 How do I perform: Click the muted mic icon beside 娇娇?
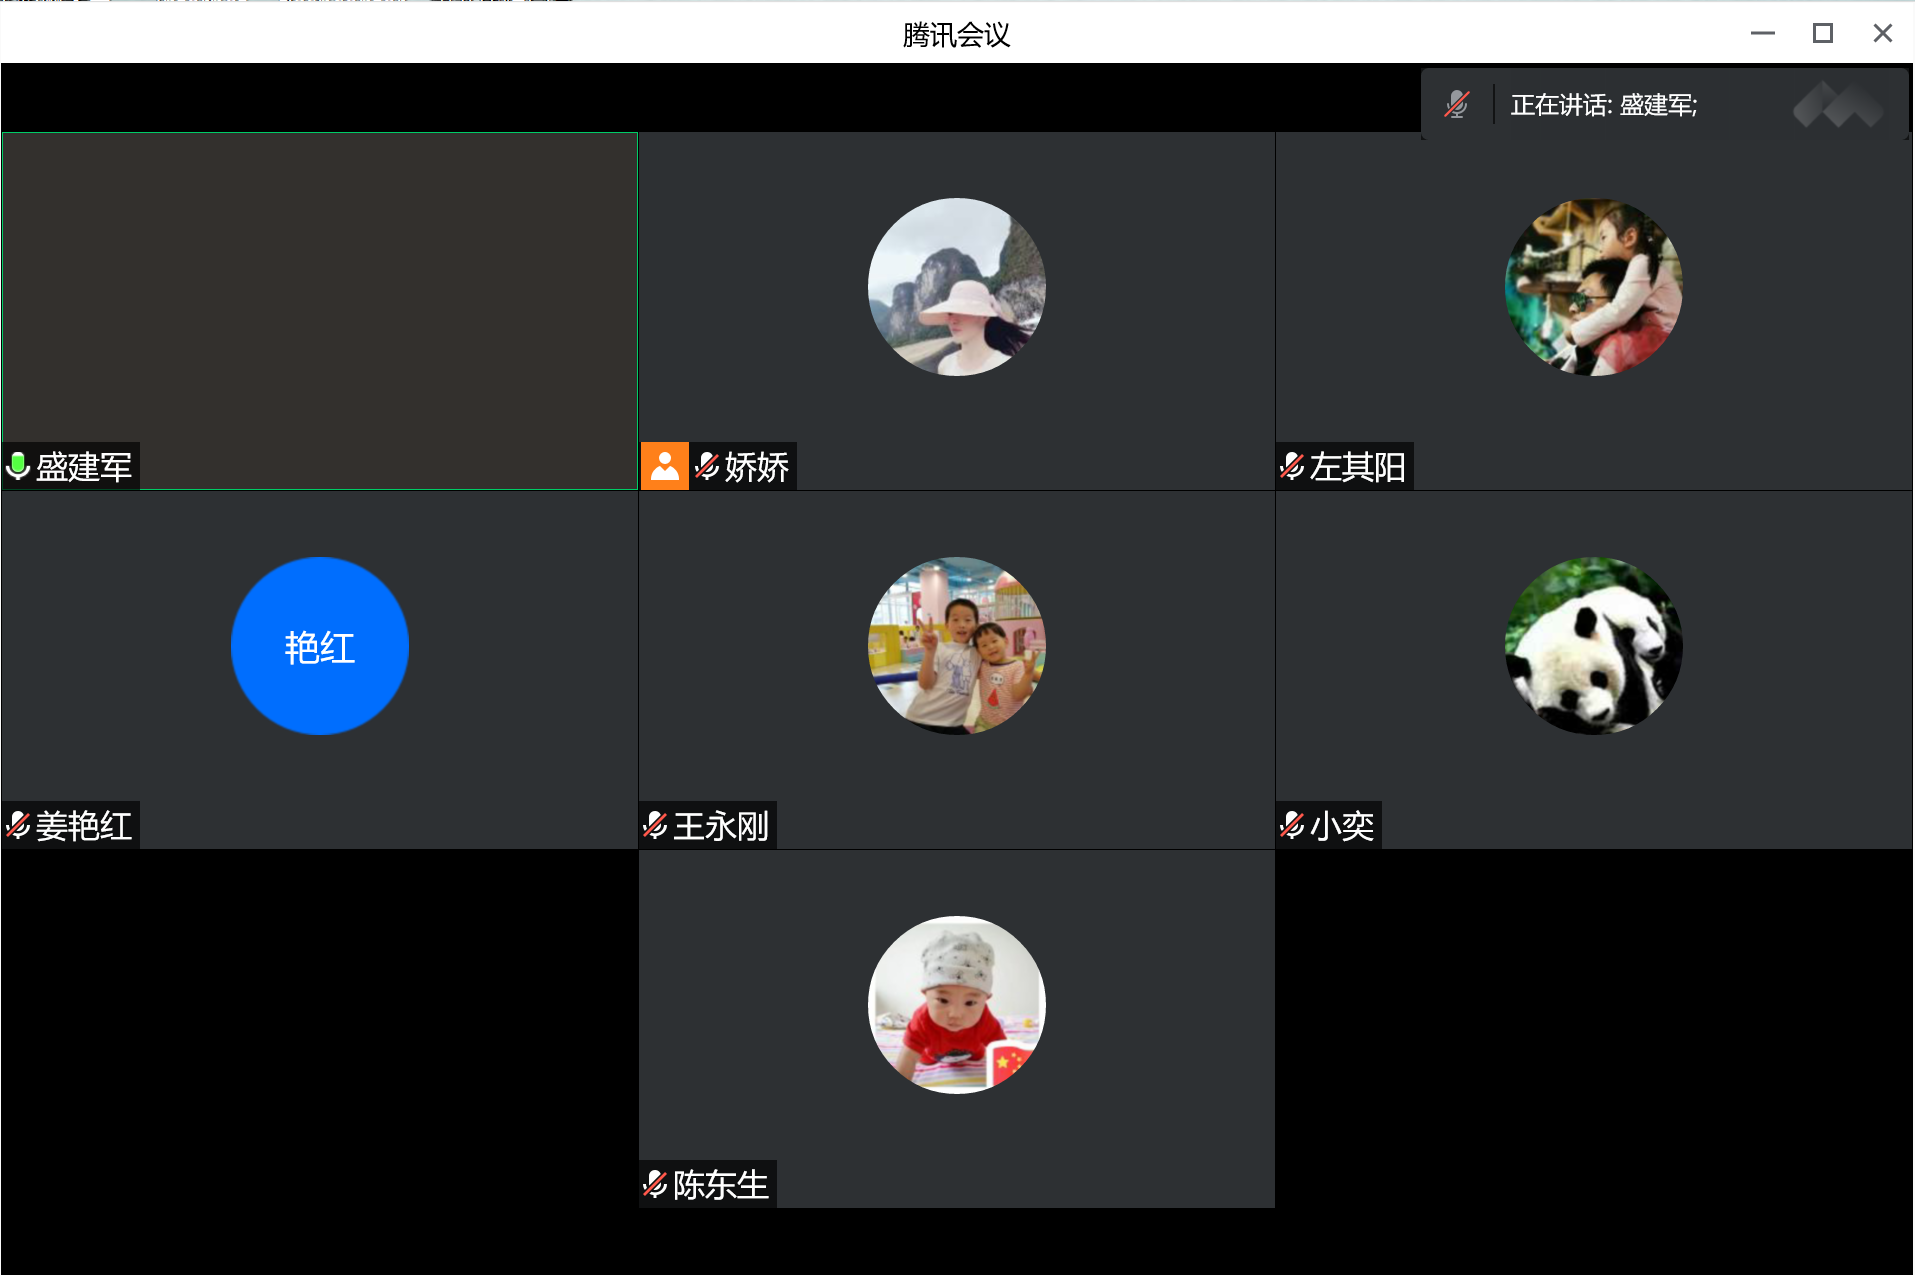(707, 466)
